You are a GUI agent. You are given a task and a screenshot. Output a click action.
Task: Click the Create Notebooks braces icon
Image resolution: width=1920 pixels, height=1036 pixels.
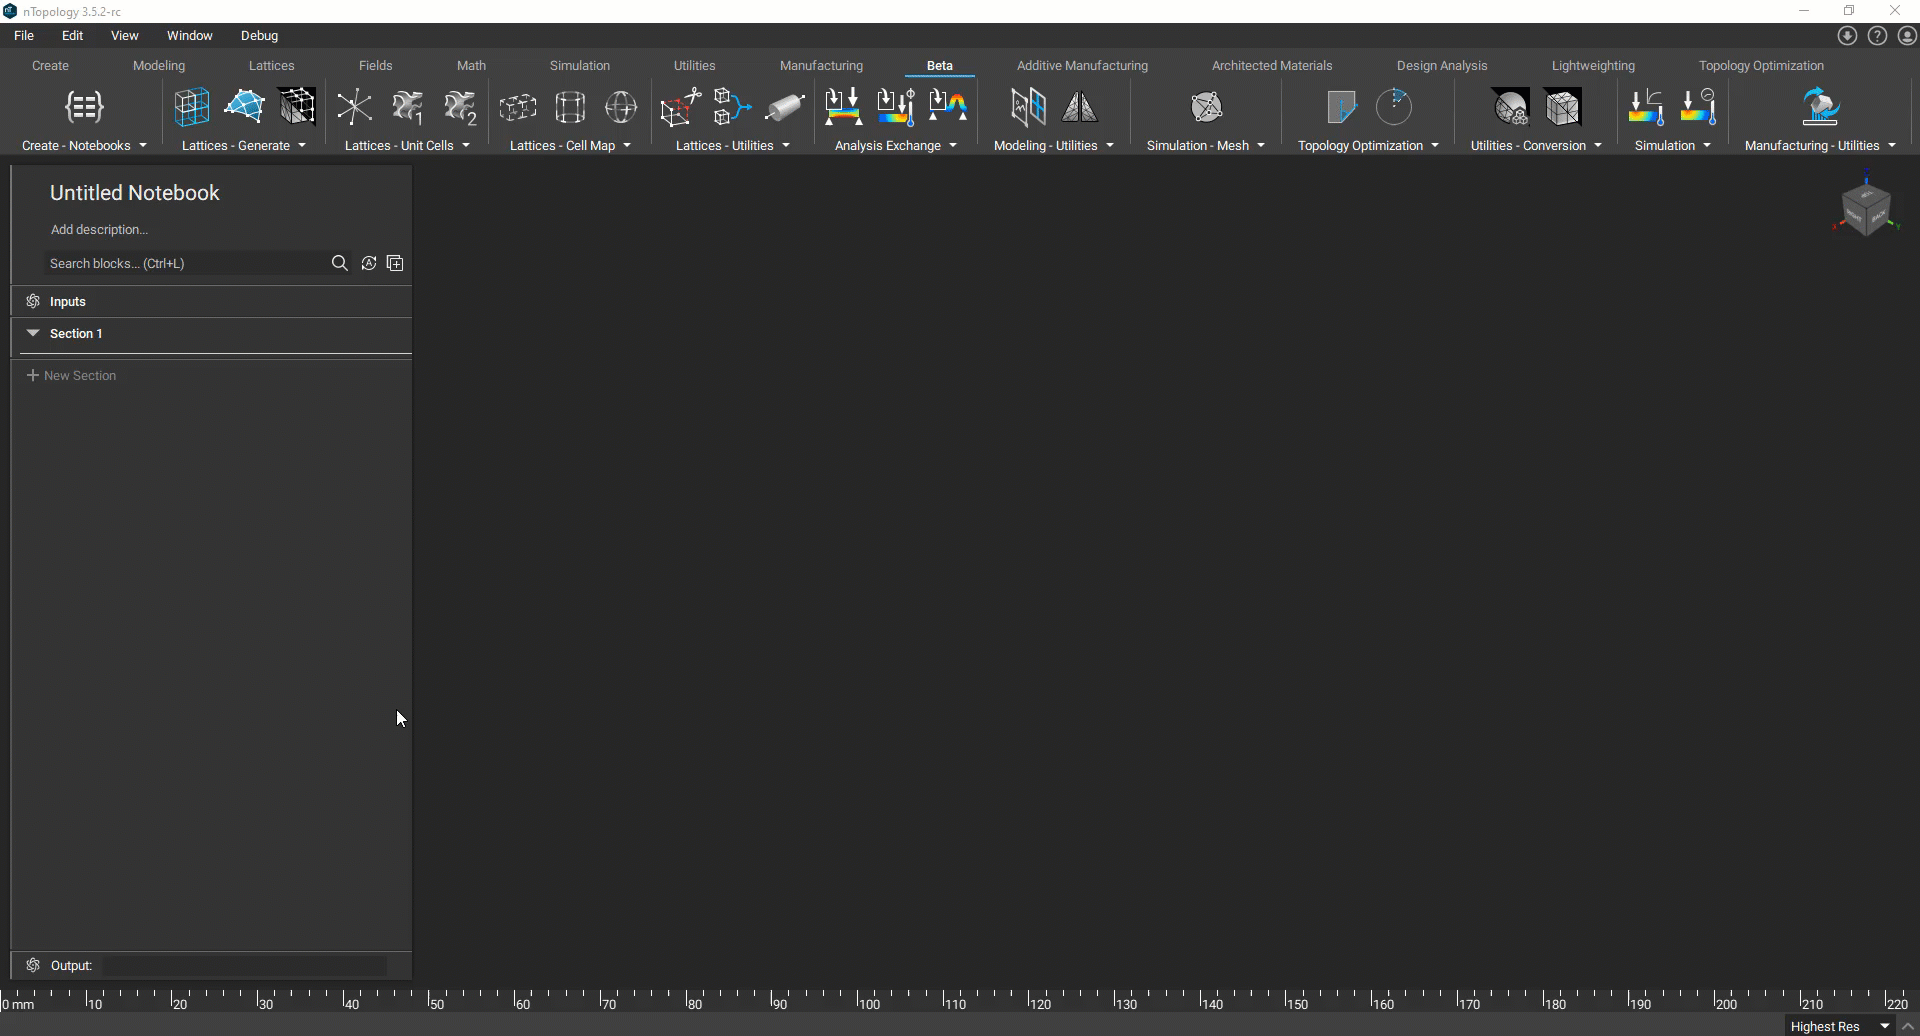[84, 107]
